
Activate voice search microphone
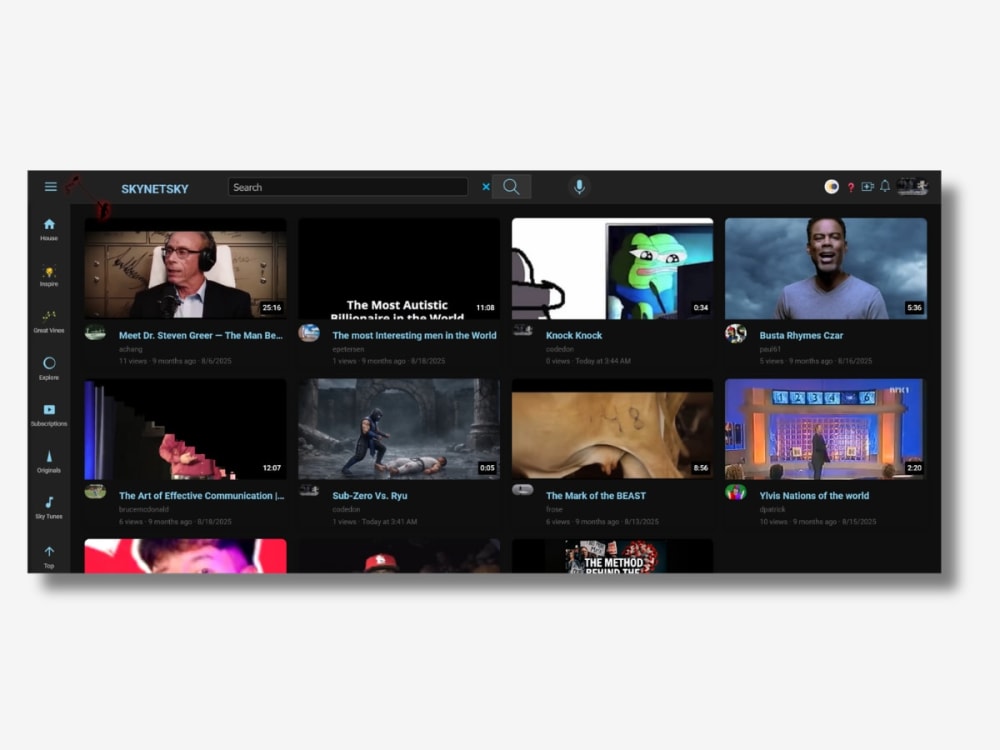(x=579, y=187)
